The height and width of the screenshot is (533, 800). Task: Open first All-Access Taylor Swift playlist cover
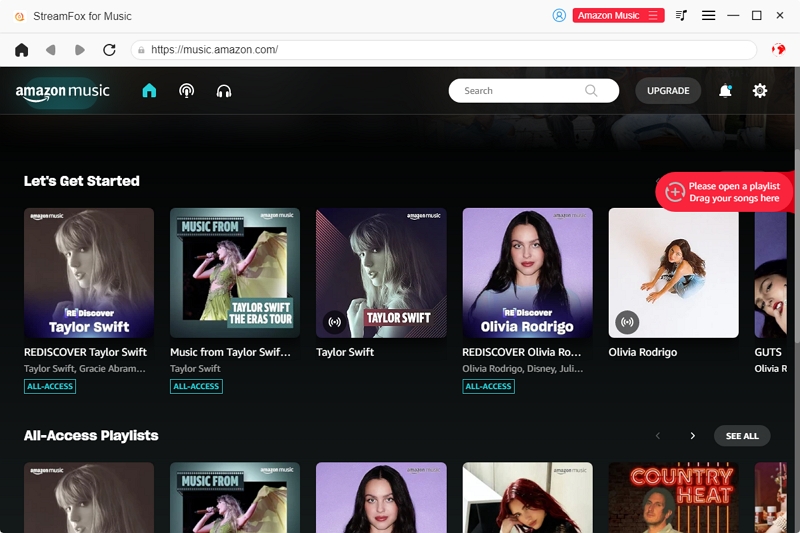point(89,497)
